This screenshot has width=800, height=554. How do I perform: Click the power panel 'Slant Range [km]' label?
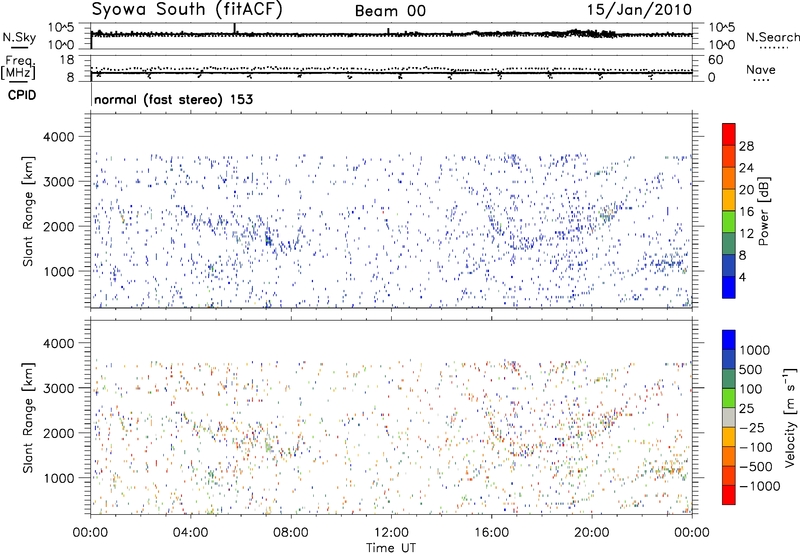tap(28, 211)
